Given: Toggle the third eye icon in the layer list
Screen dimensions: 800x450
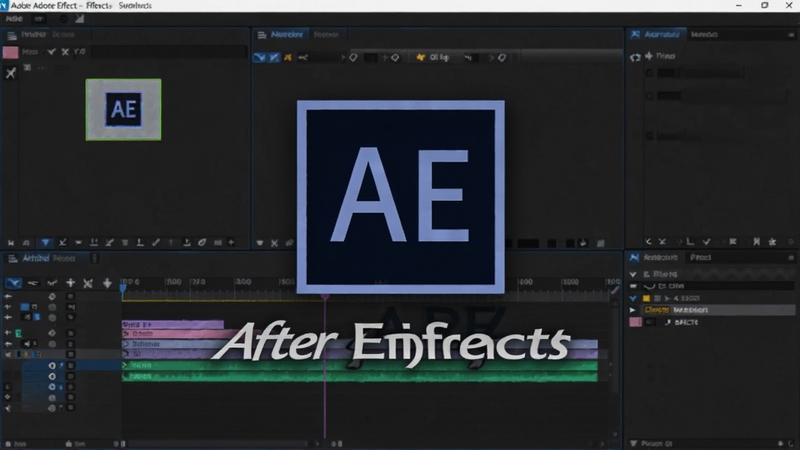Looking at the screenshot, I should 52,387.
